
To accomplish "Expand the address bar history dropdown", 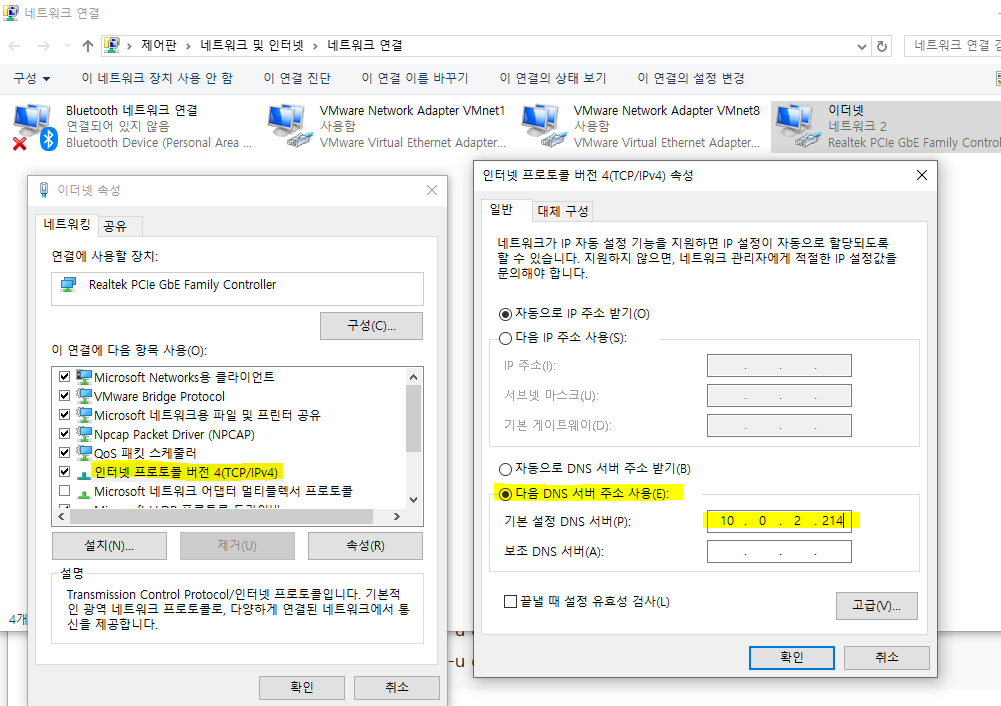I will pos(861,46).
